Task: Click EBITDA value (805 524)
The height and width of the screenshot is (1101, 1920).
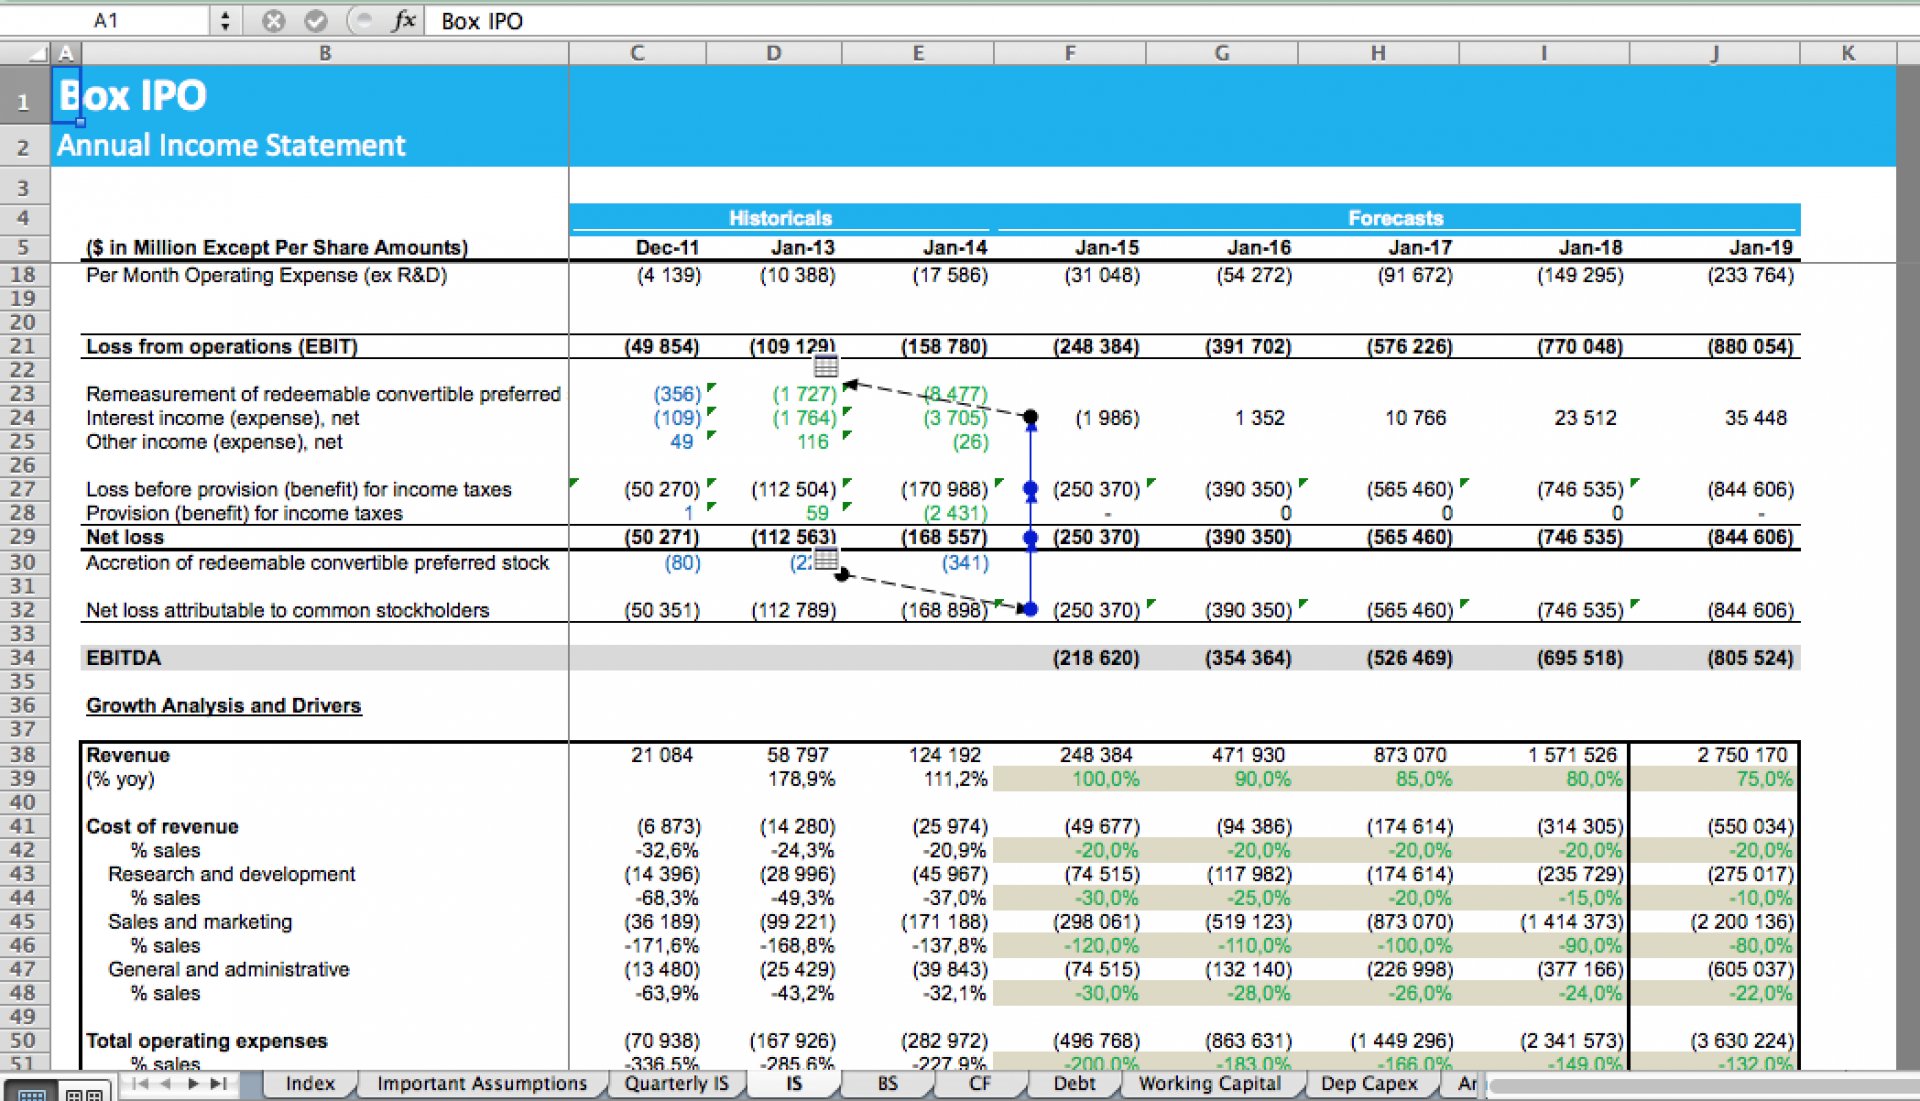Action: click(x=1750, y=657)
